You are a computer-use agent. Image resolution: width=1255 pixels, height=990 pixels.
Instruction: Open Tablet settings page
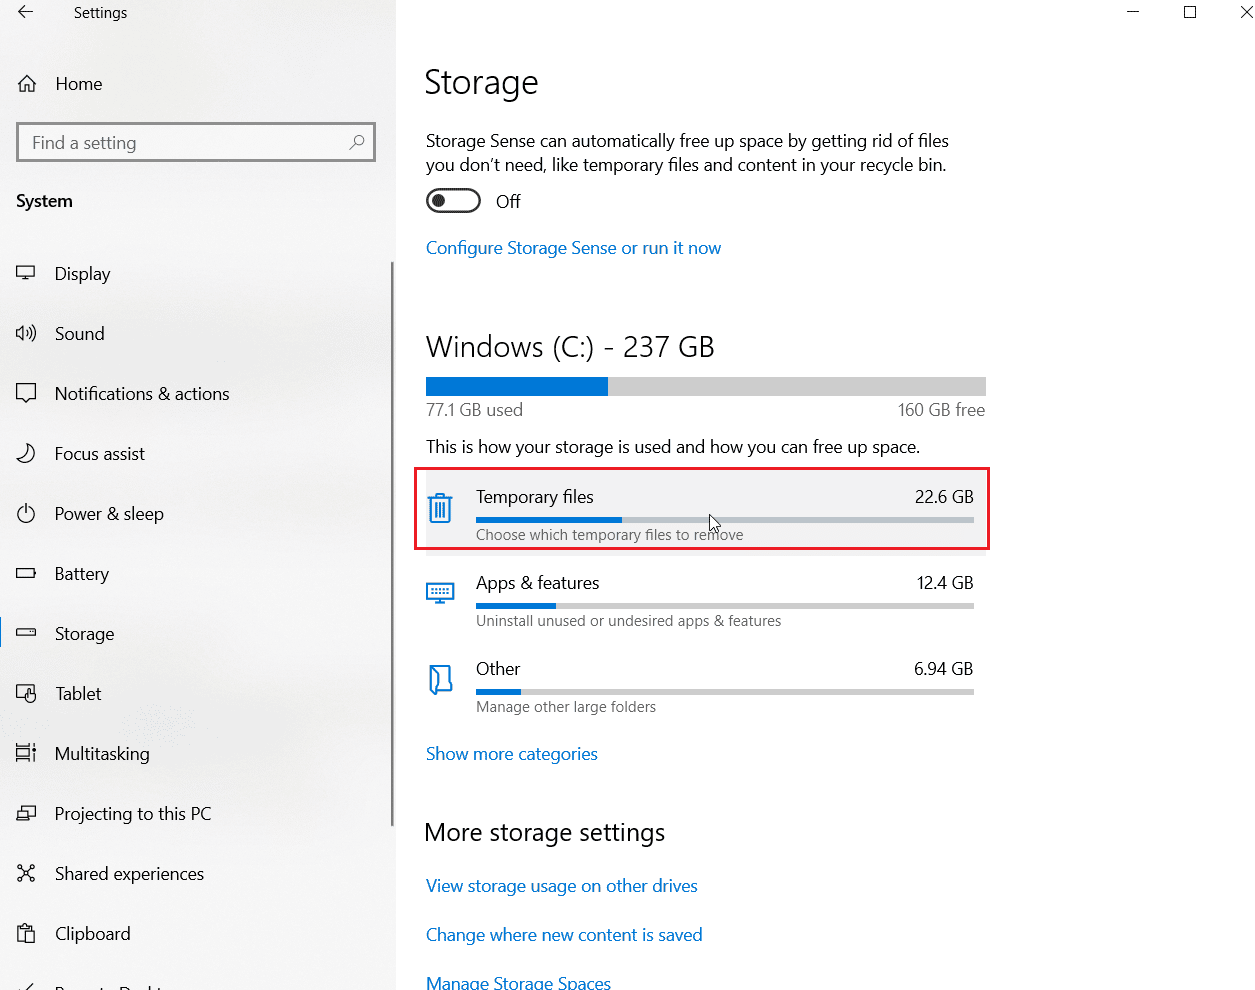click(78, 693)
